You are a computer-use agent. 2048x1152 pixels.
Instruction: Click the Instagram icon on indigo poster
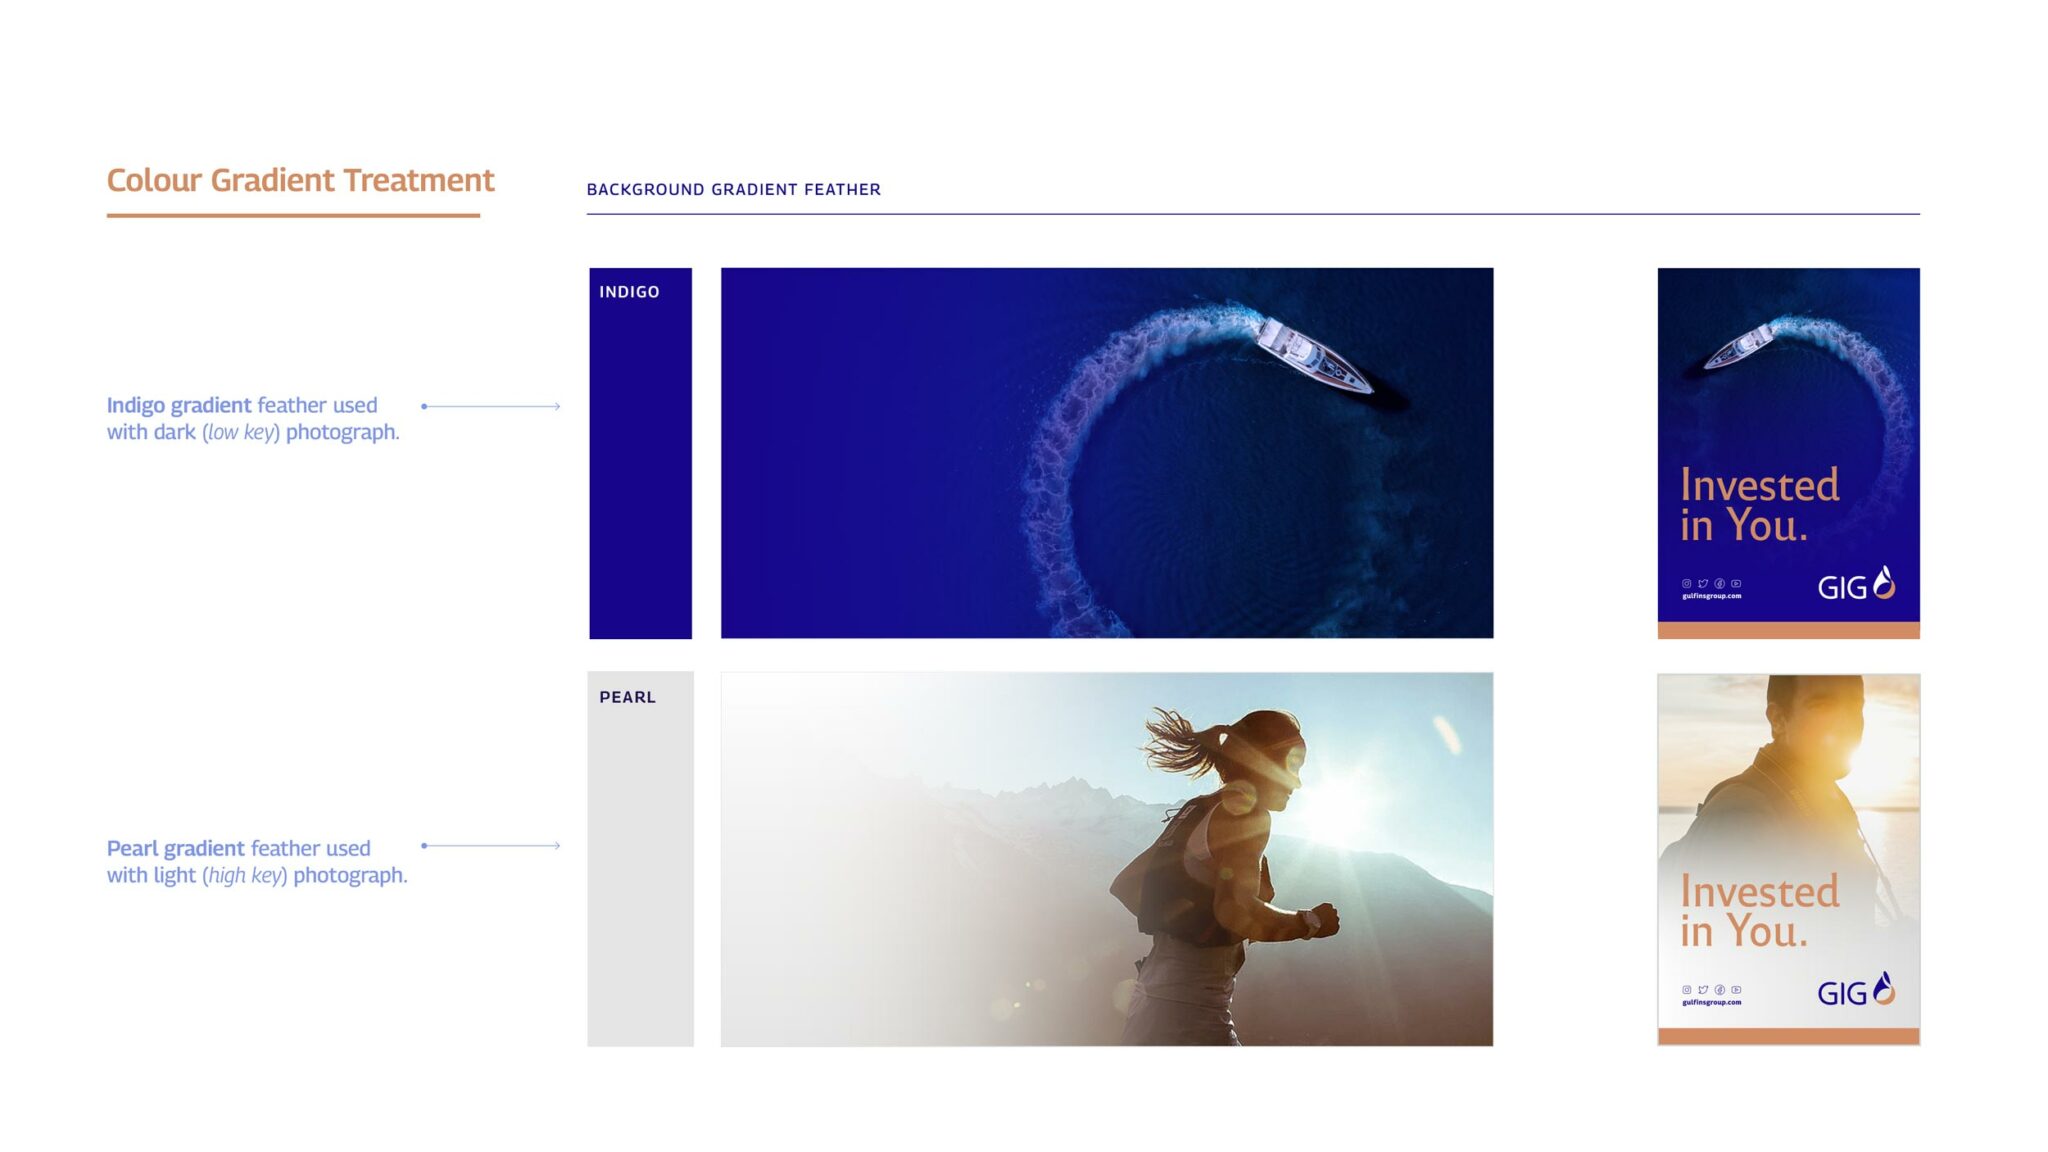coord(1687,583)
